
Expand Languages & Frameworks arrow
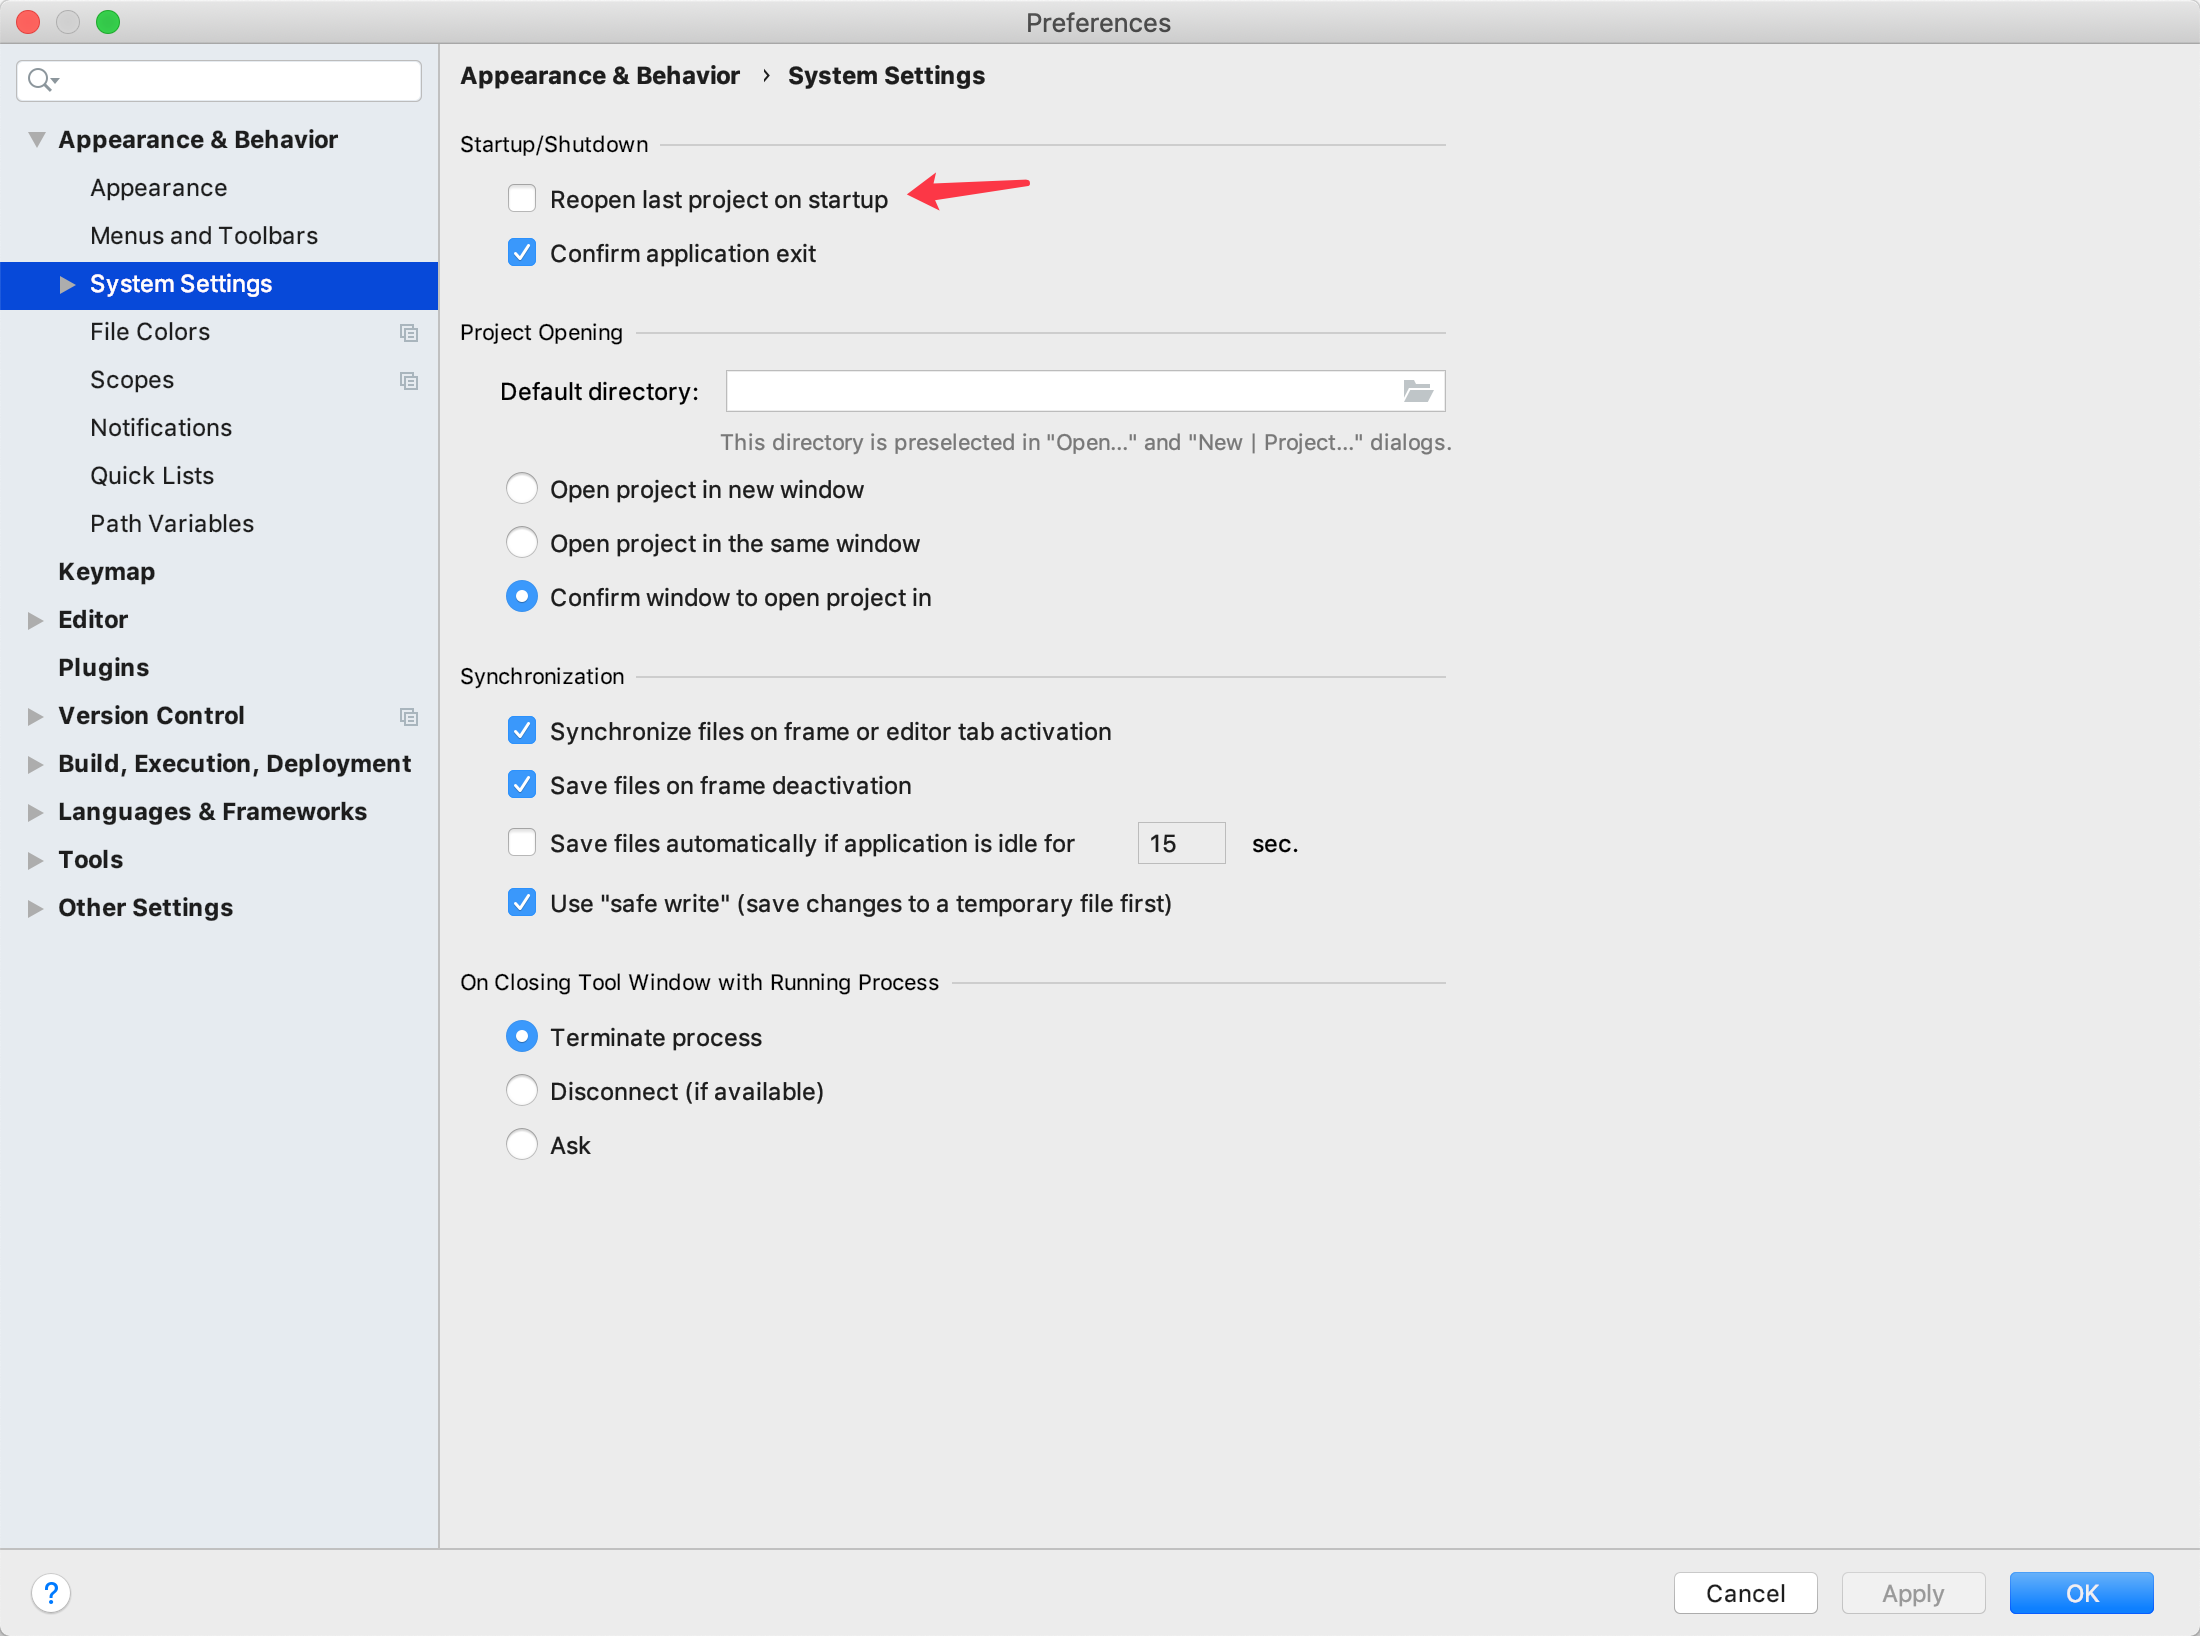(36, 812)
